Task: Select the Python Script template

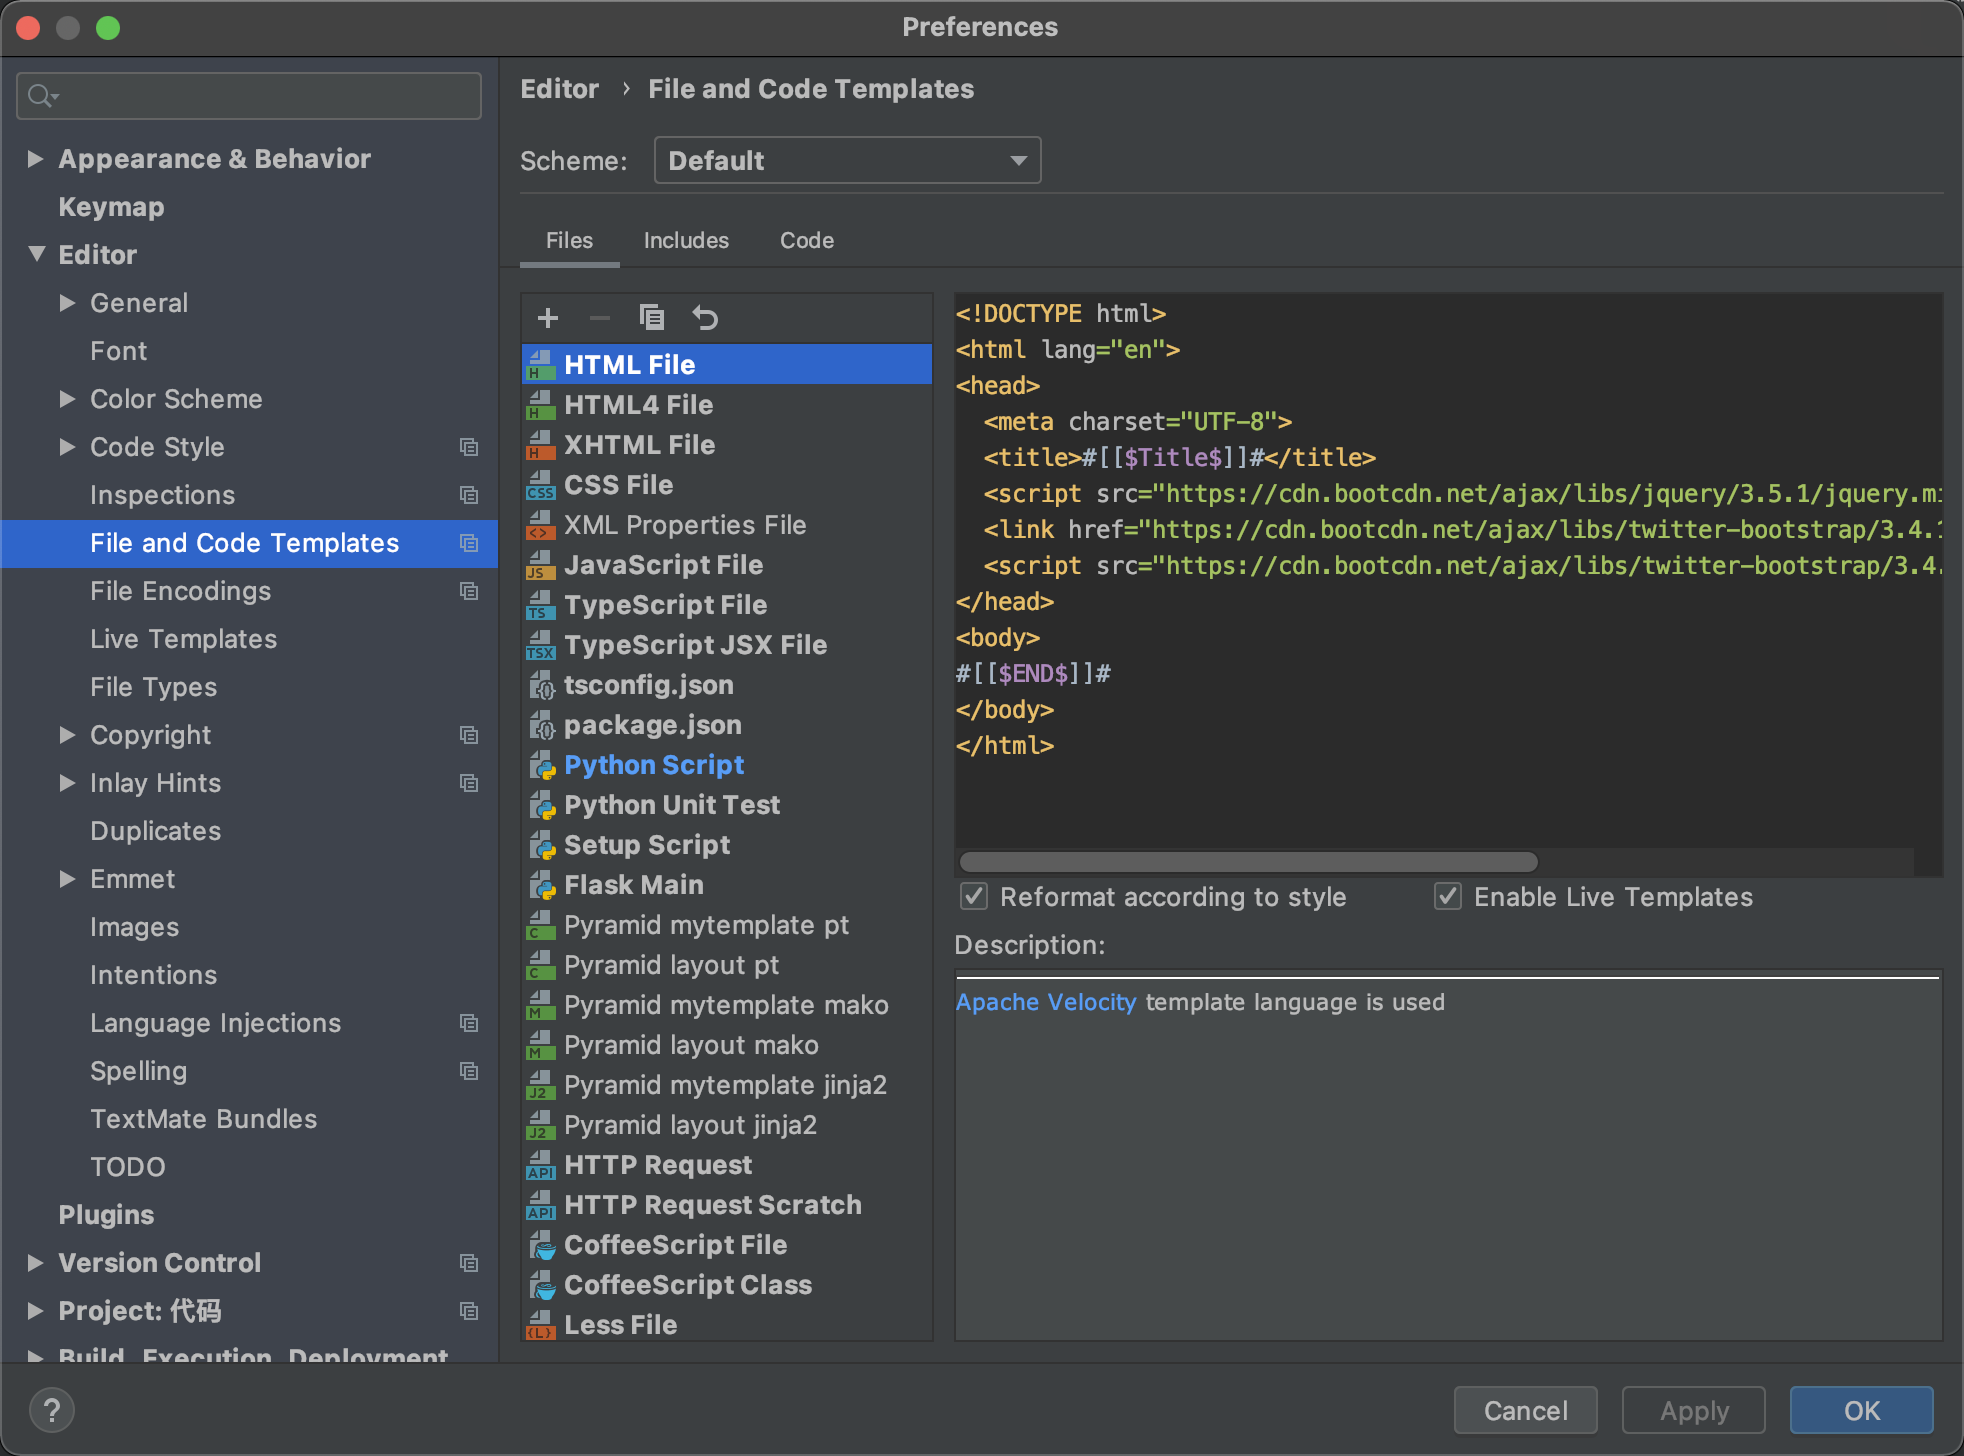Action: pyautogui.click(x=655, y=765)
